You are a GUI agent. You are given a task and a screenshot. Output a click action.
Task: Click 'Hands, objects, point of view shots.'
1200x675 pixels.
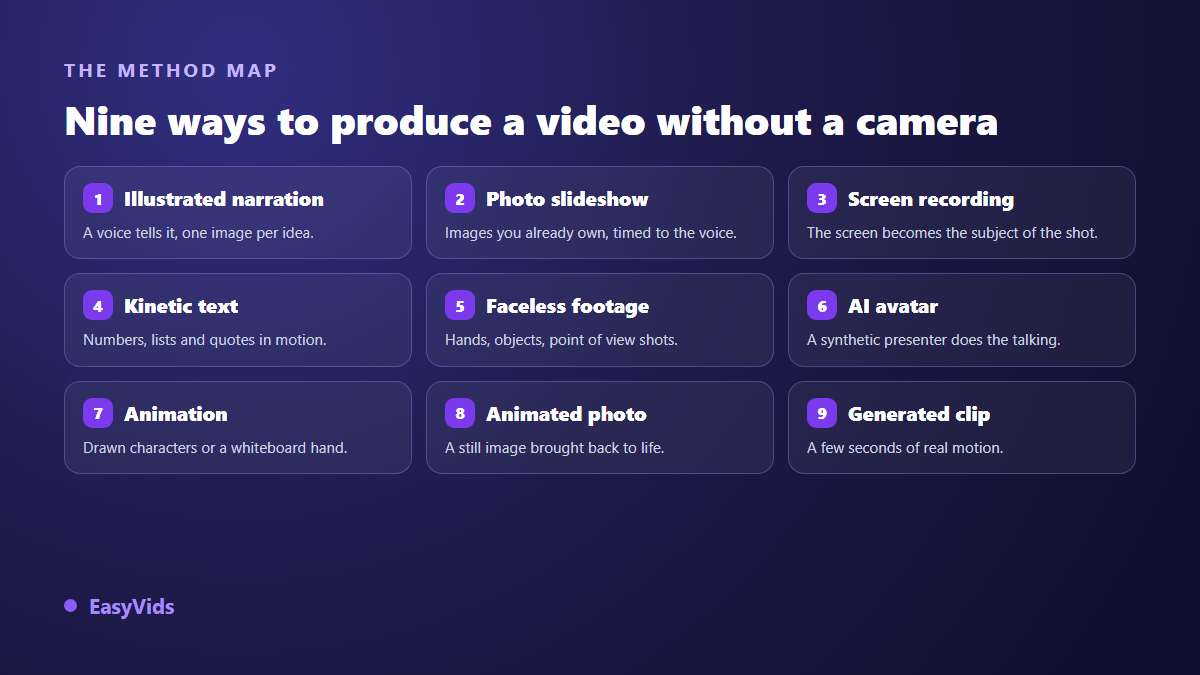[561, 340]
